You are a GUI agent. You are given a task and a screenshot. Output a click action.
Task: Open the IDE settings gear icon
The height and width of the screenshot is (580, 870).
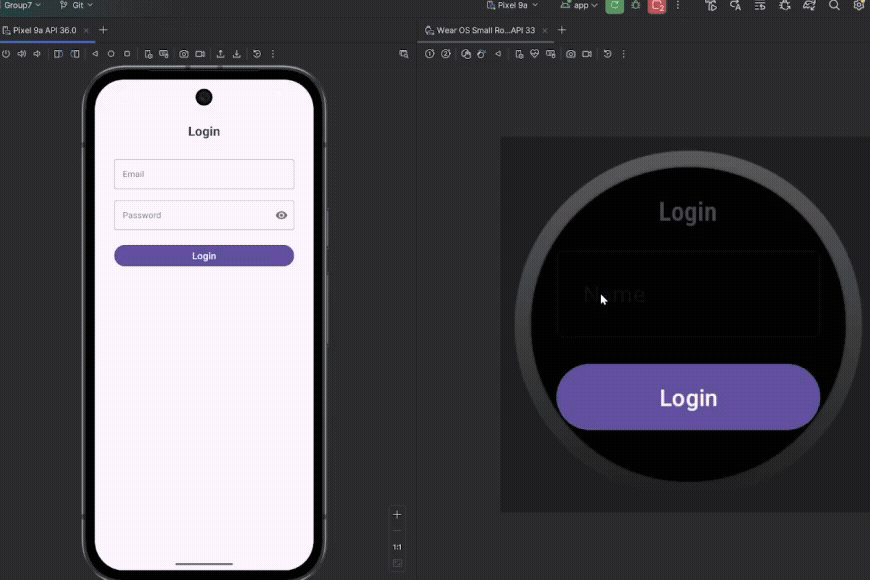pos(858,6)
